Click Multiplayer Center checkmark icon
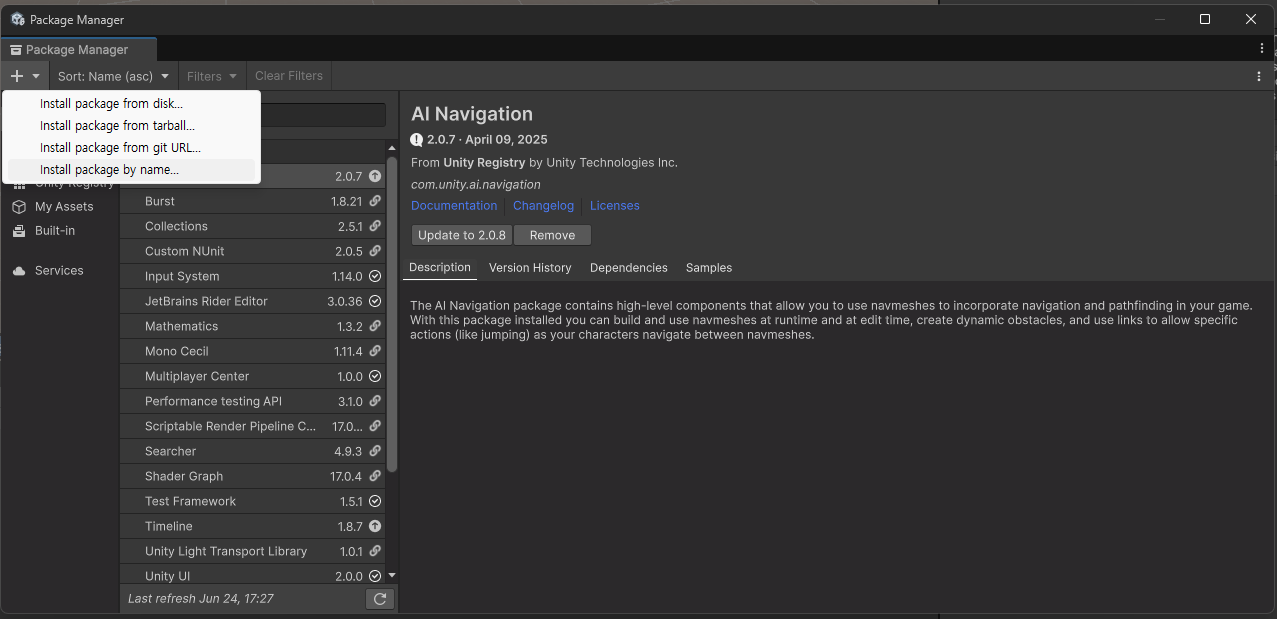 (x=375, y=376)
